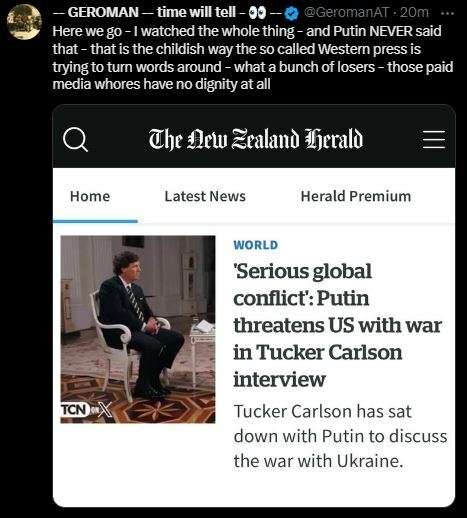Screen dimensions: 467x518
Task: Open the NZ Herald search icon
Action: (x=76, y=140)
